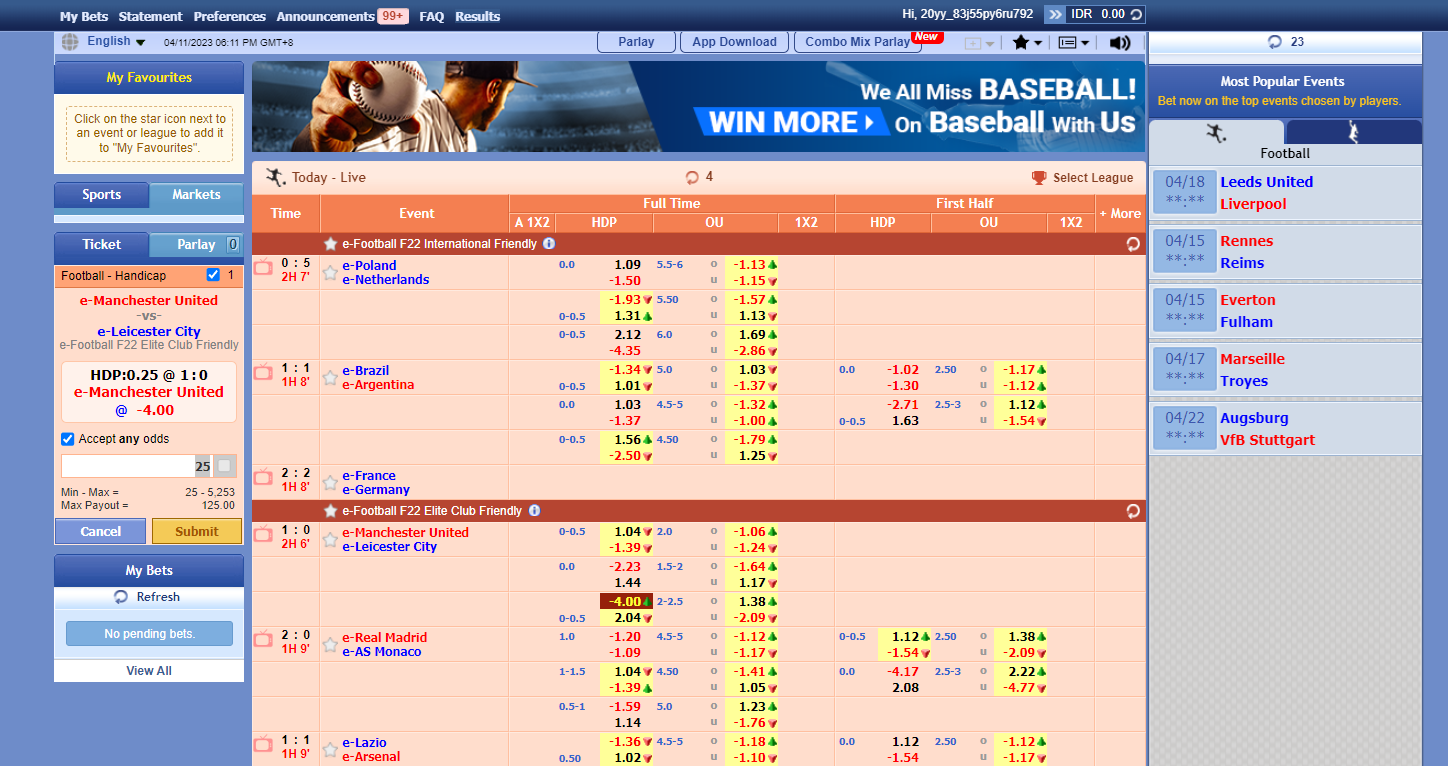Viewport: 1448px width, 766px height.
Task: Expand the favourites star dropdown in toolbar
Action: point(1027,42)
